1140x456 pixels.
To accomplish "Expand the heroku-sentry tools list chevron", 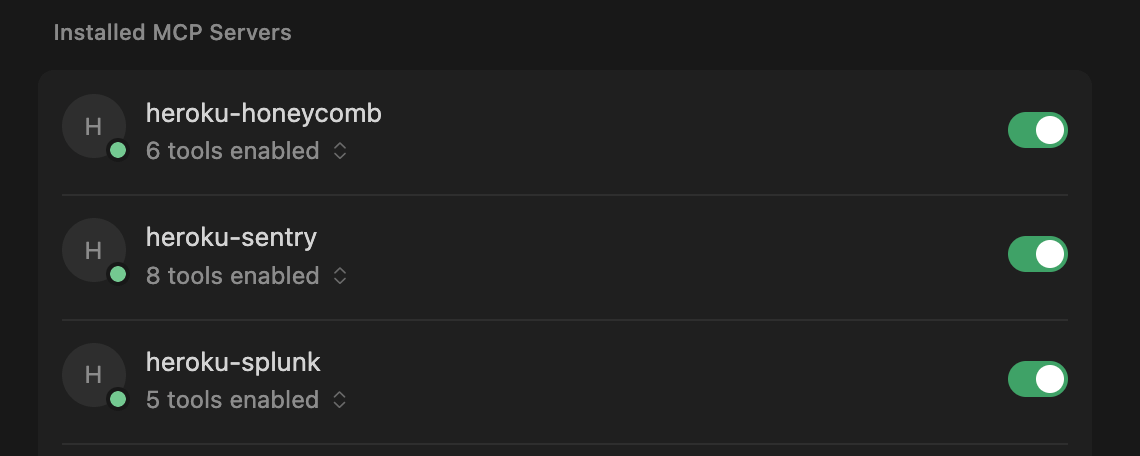I will pos(340,275).
